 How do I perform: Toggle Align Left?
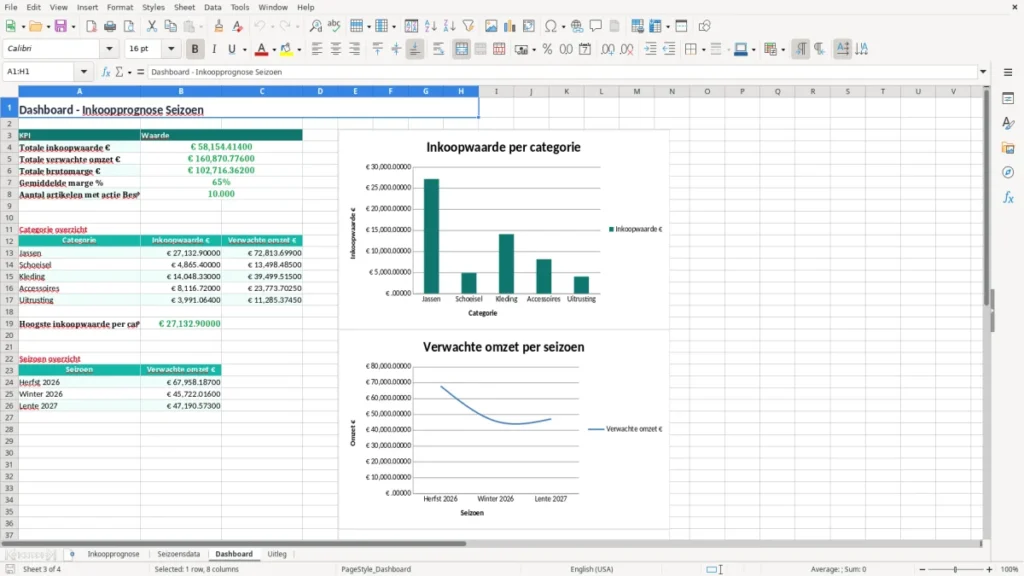tap(317, 49)
